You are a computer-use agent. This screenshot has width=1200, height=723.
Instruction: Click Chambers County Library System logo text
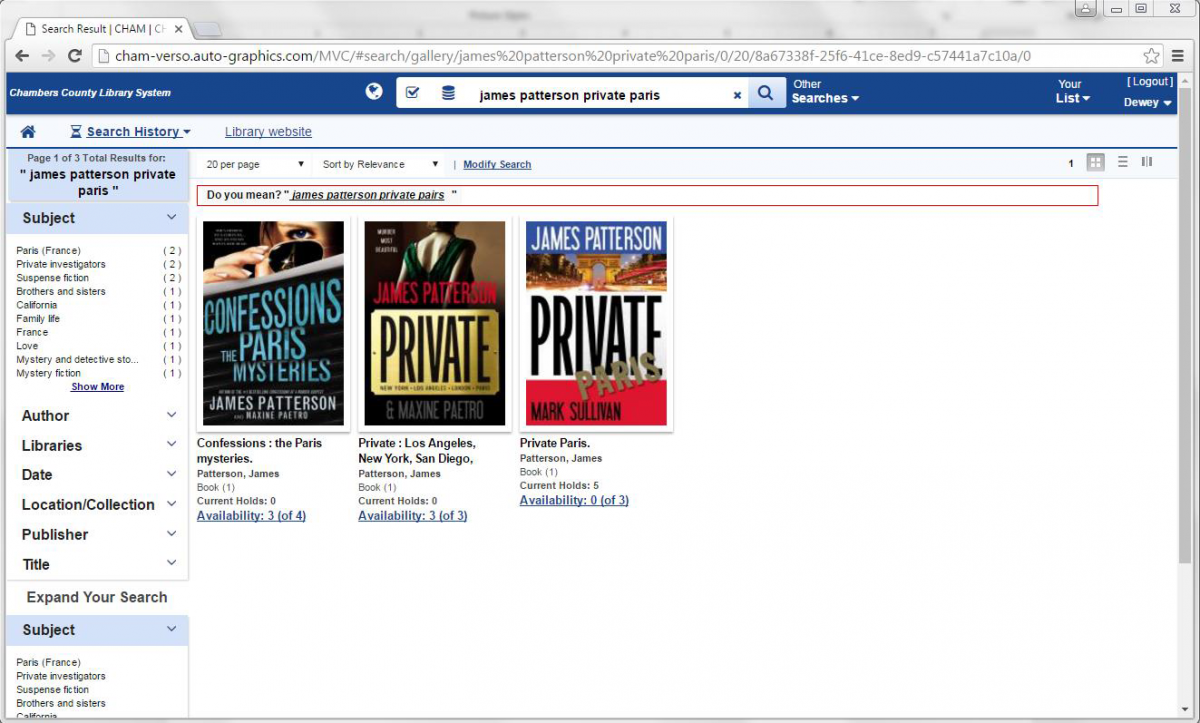90,93
